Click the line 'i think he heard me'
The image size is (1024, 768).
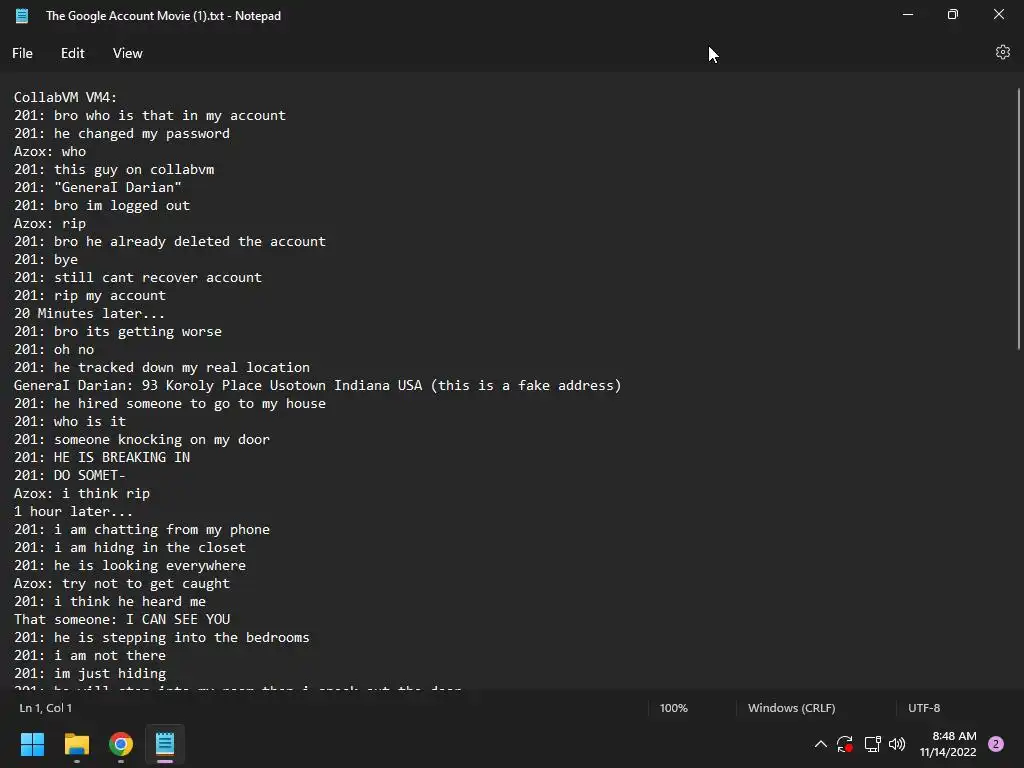point(110,601)
